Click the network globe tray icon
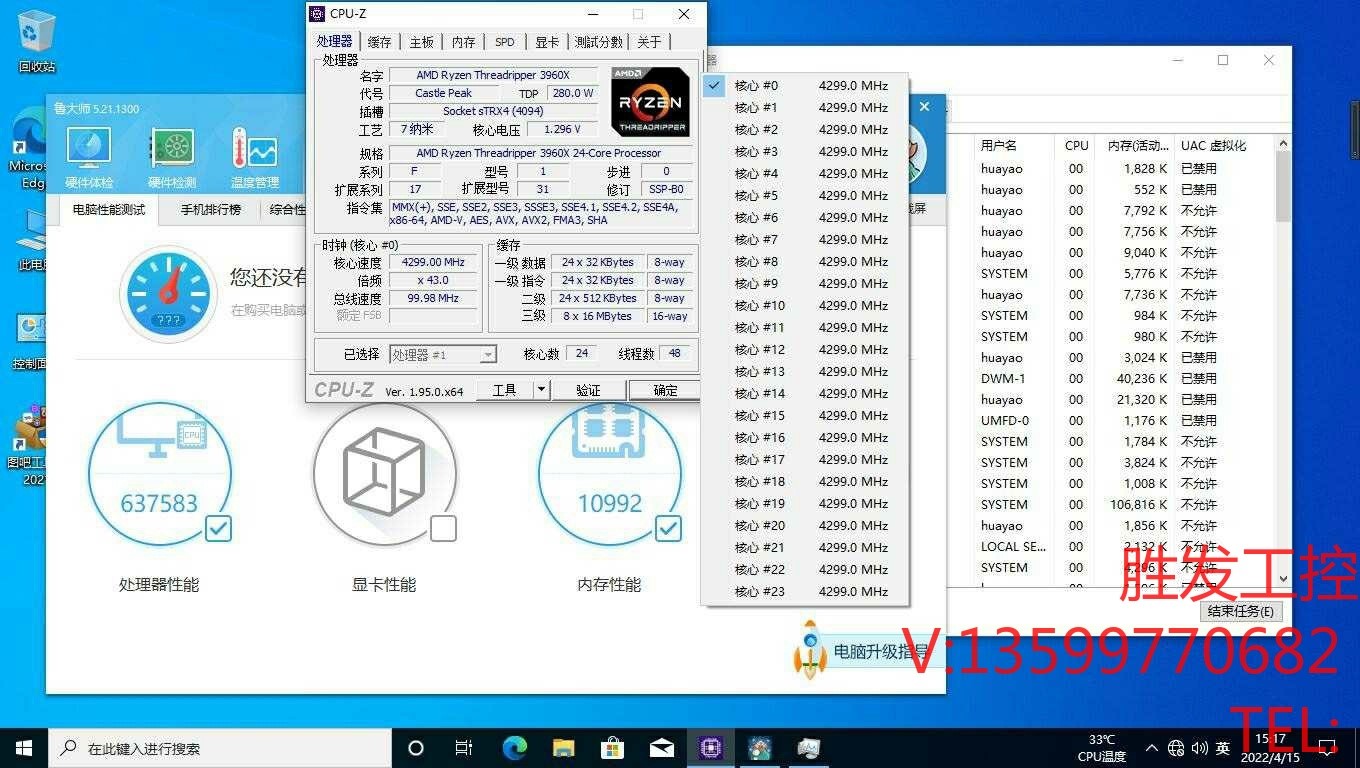The height and width of the screenshot is (768, 1360). tap(1176, 748)
